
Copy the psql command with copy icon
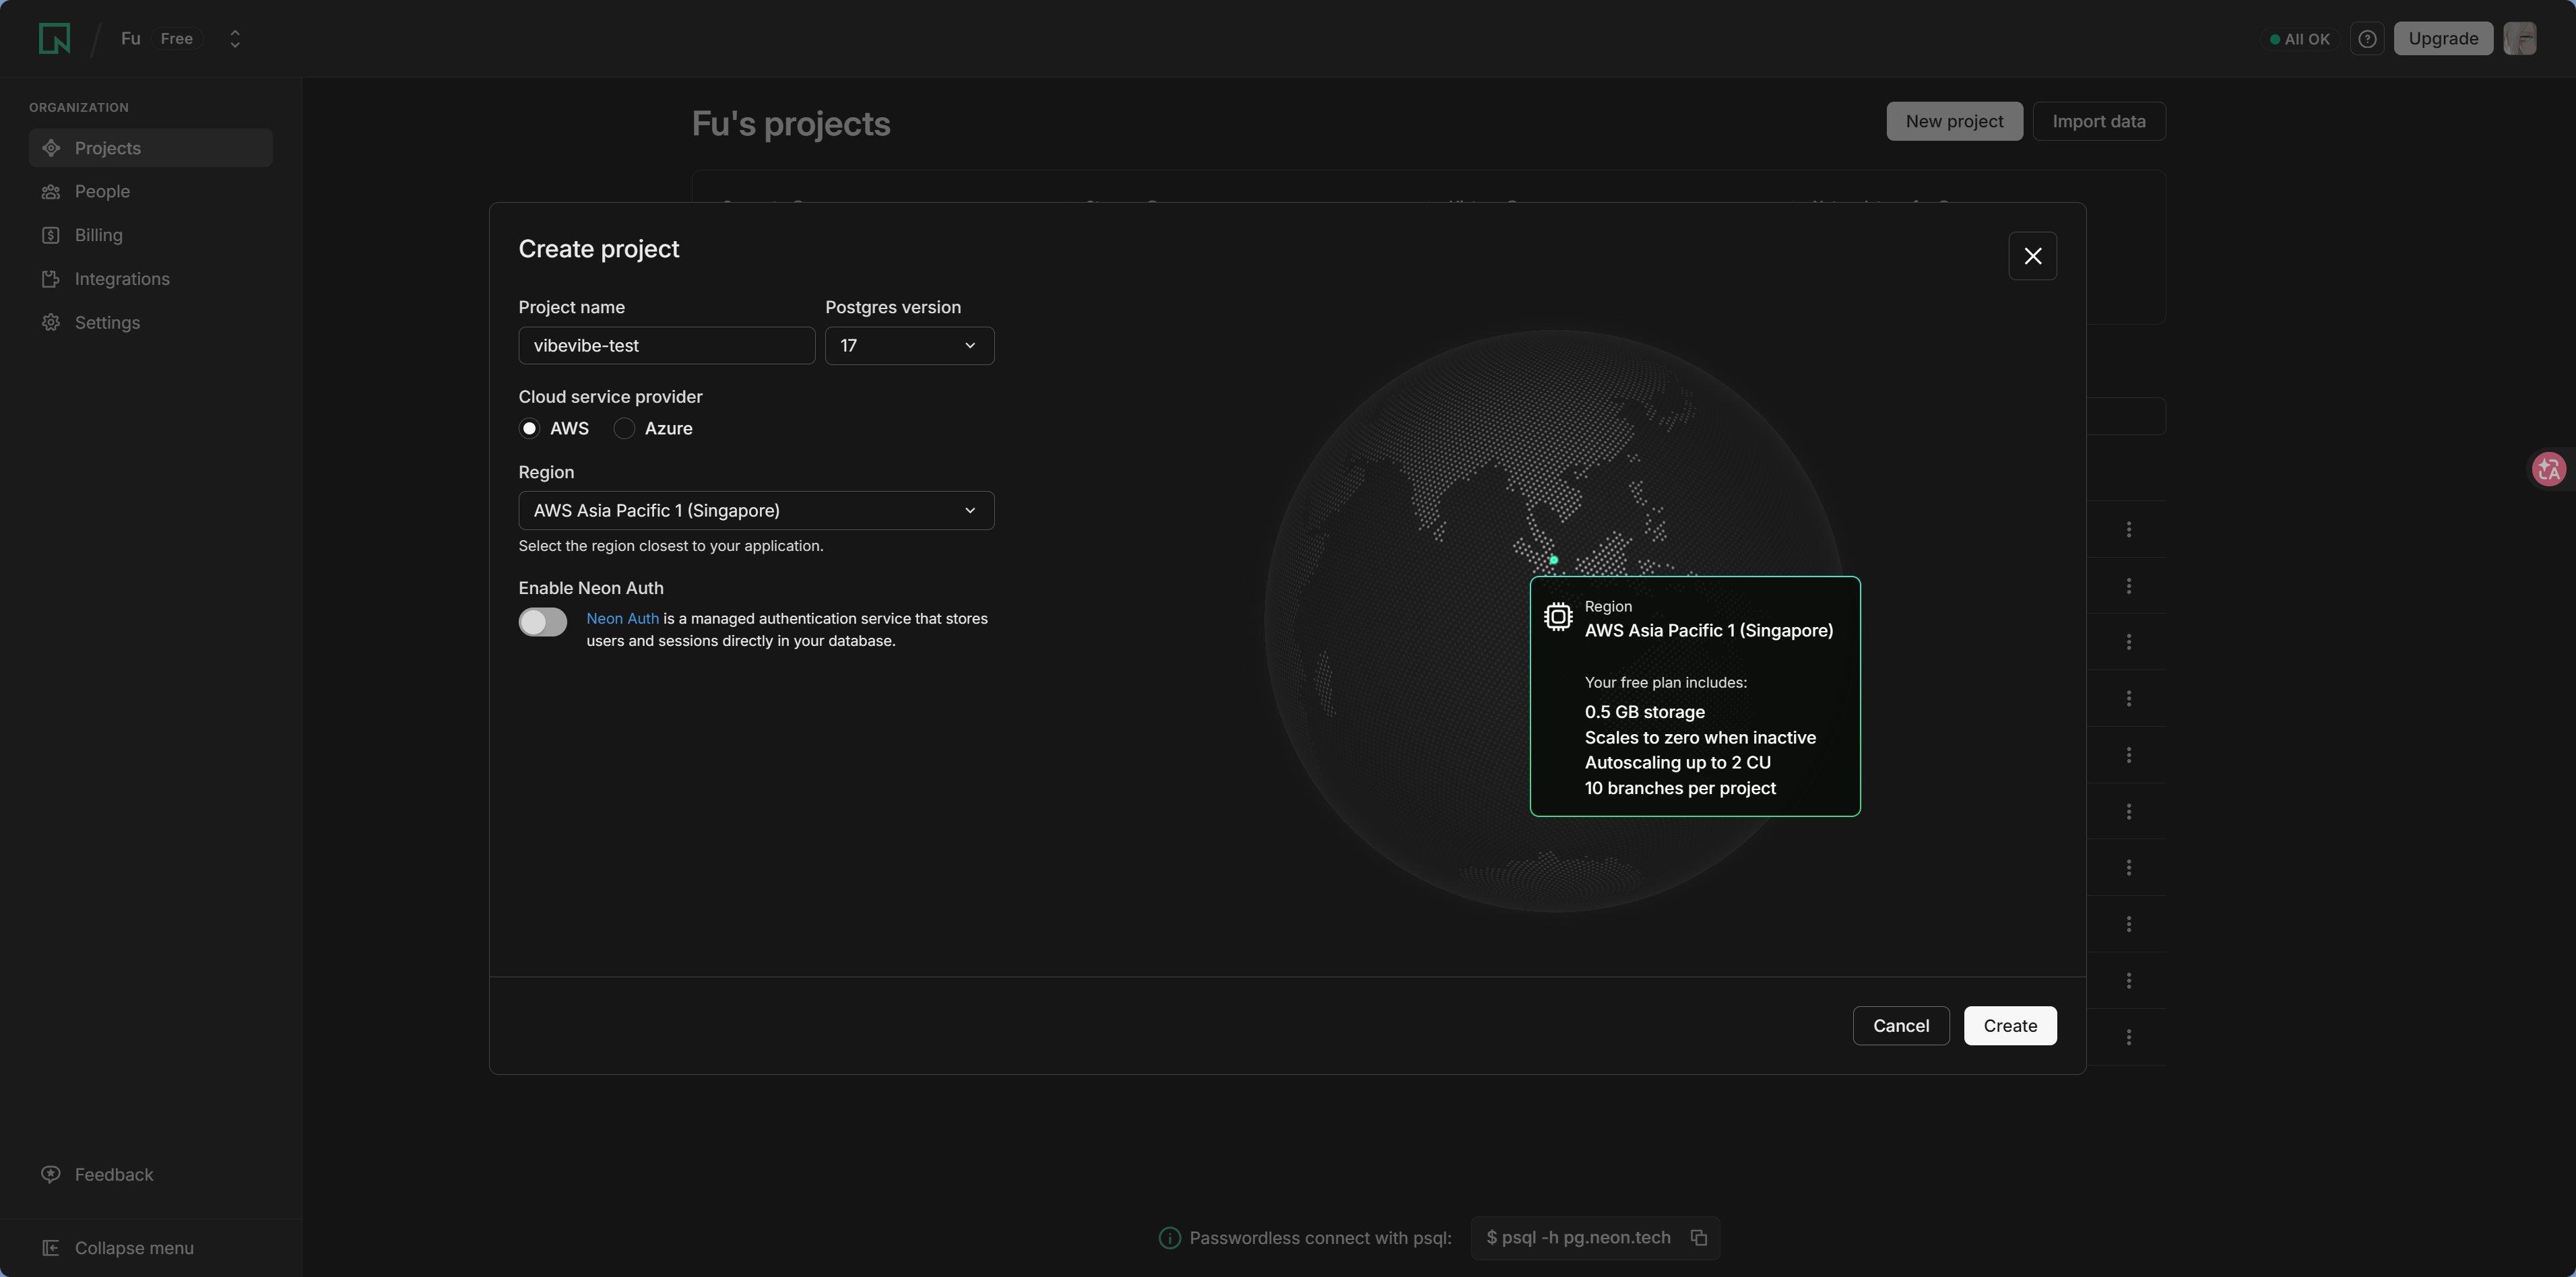(1698, 1238)
